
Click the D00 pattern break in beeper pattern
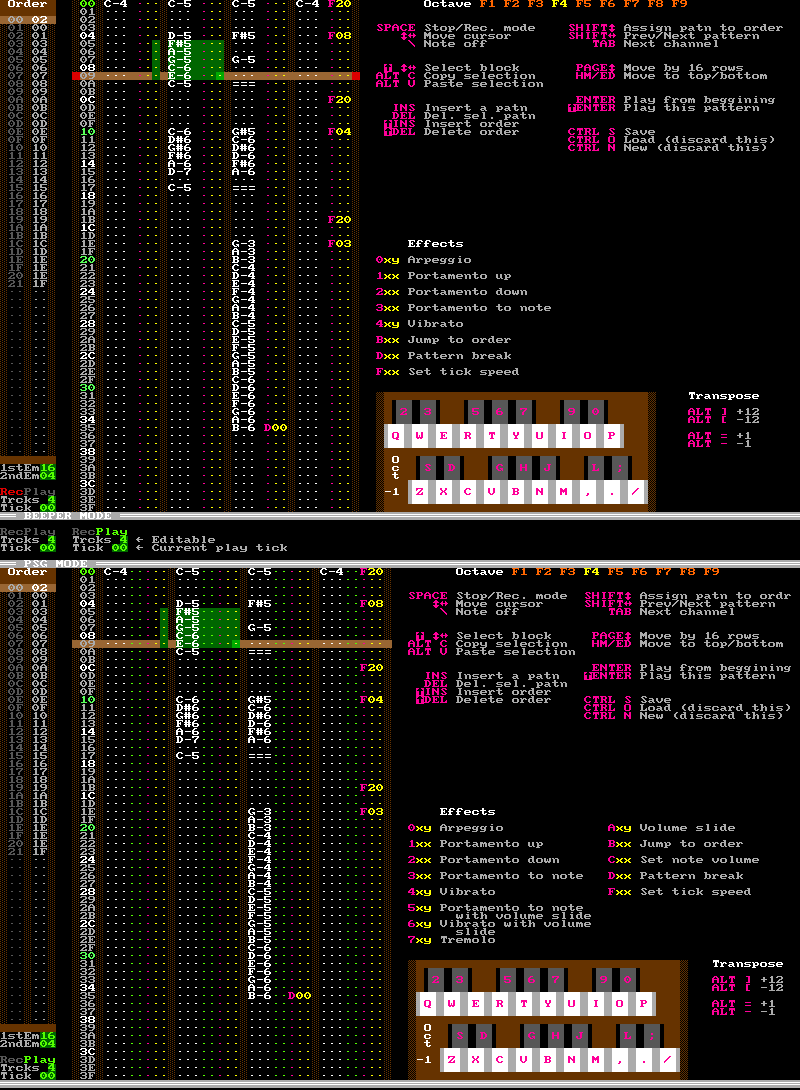[x=275, y=428]
